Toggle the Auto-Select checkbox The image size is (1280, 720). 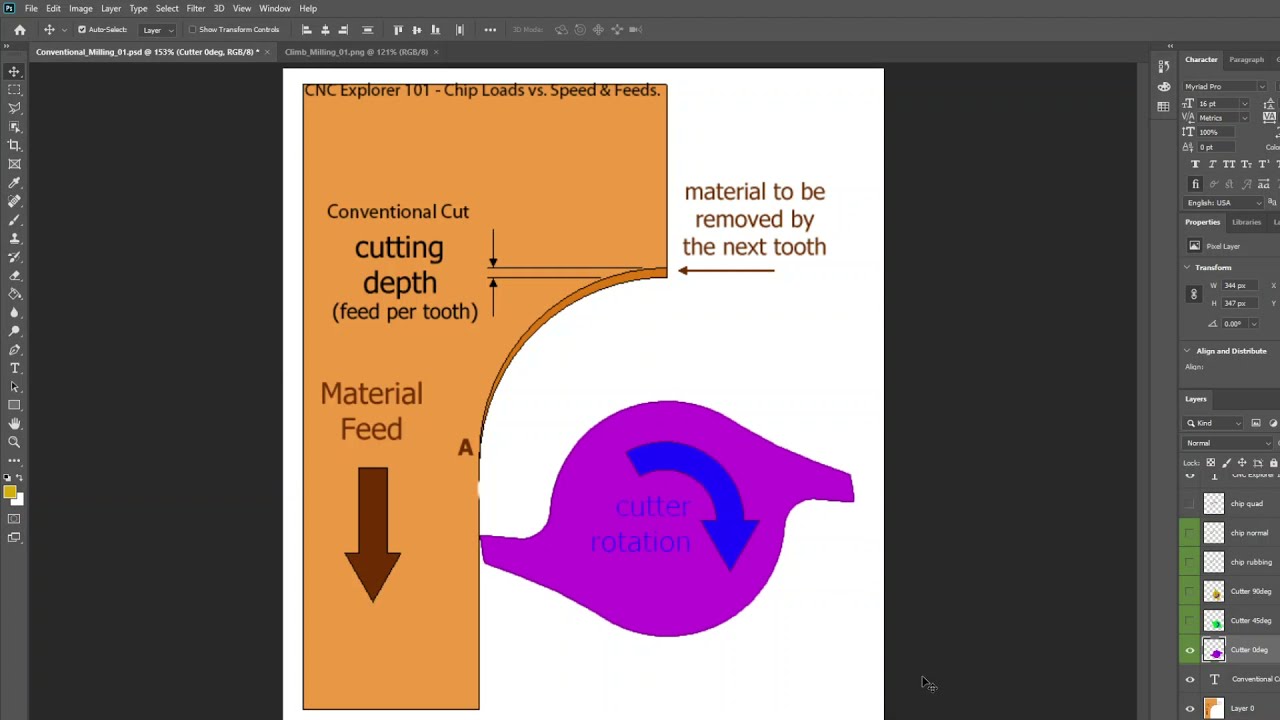coord(82,30)
